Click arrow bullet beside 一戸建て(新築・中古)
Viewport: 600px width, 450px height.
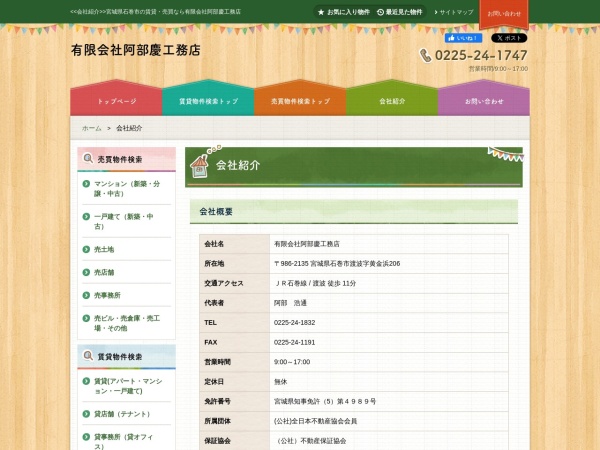point(86,217)
